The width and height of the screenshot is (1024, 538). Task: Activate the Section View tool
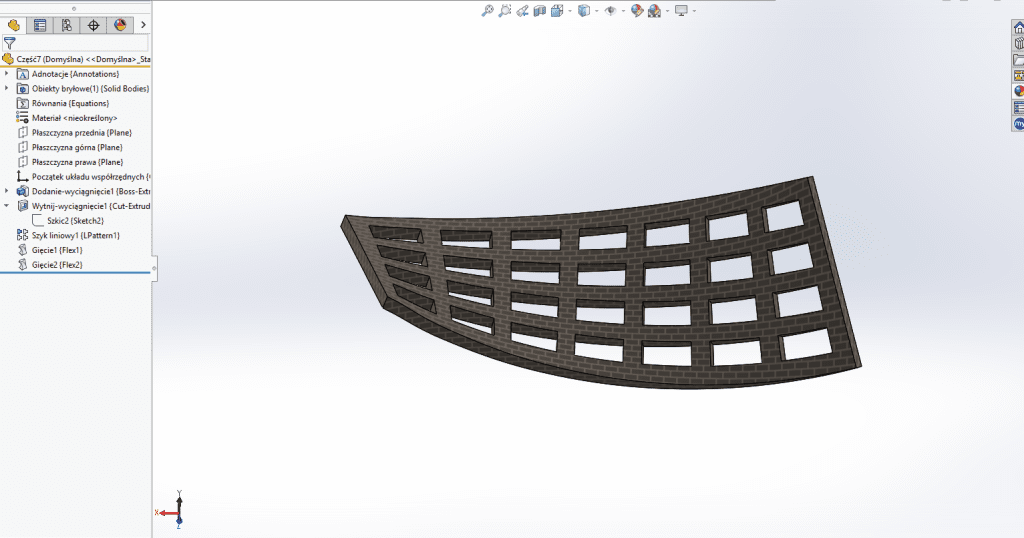[x=541, y=11]
